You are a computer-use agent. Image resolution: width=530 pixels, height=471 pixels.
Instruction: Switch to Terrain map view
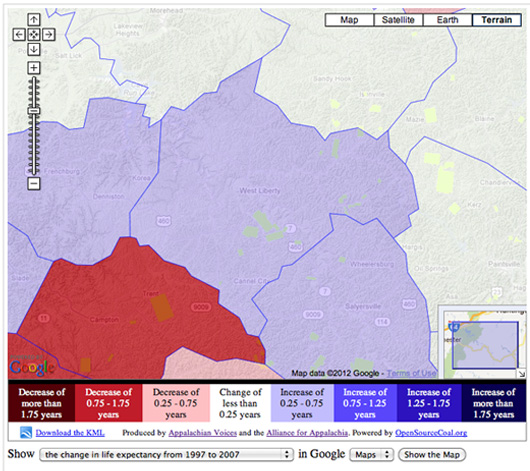(497, 20)
